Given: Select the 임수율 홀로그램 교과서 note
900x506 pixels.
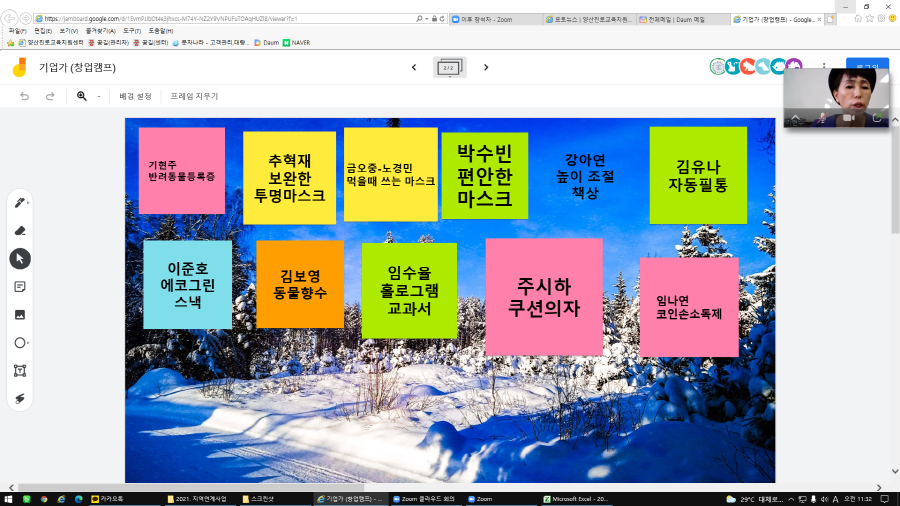Looking at the screenshot, I should [409, 291].
